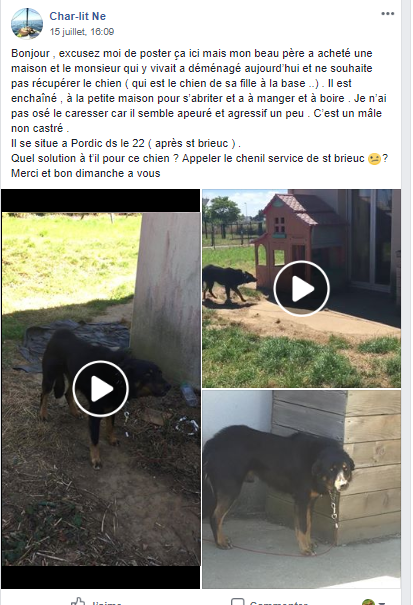The height and width of the screenshot is (605, 413).
Task: Play the video showing the pink playhouse
Action: (x=301, y=288)
